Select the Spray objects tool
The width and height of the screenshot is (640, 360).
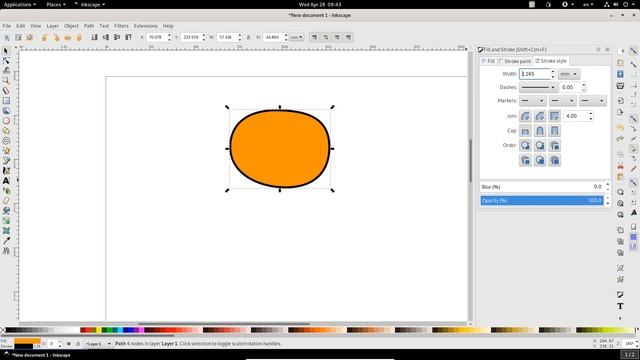(x=6, y=191)
